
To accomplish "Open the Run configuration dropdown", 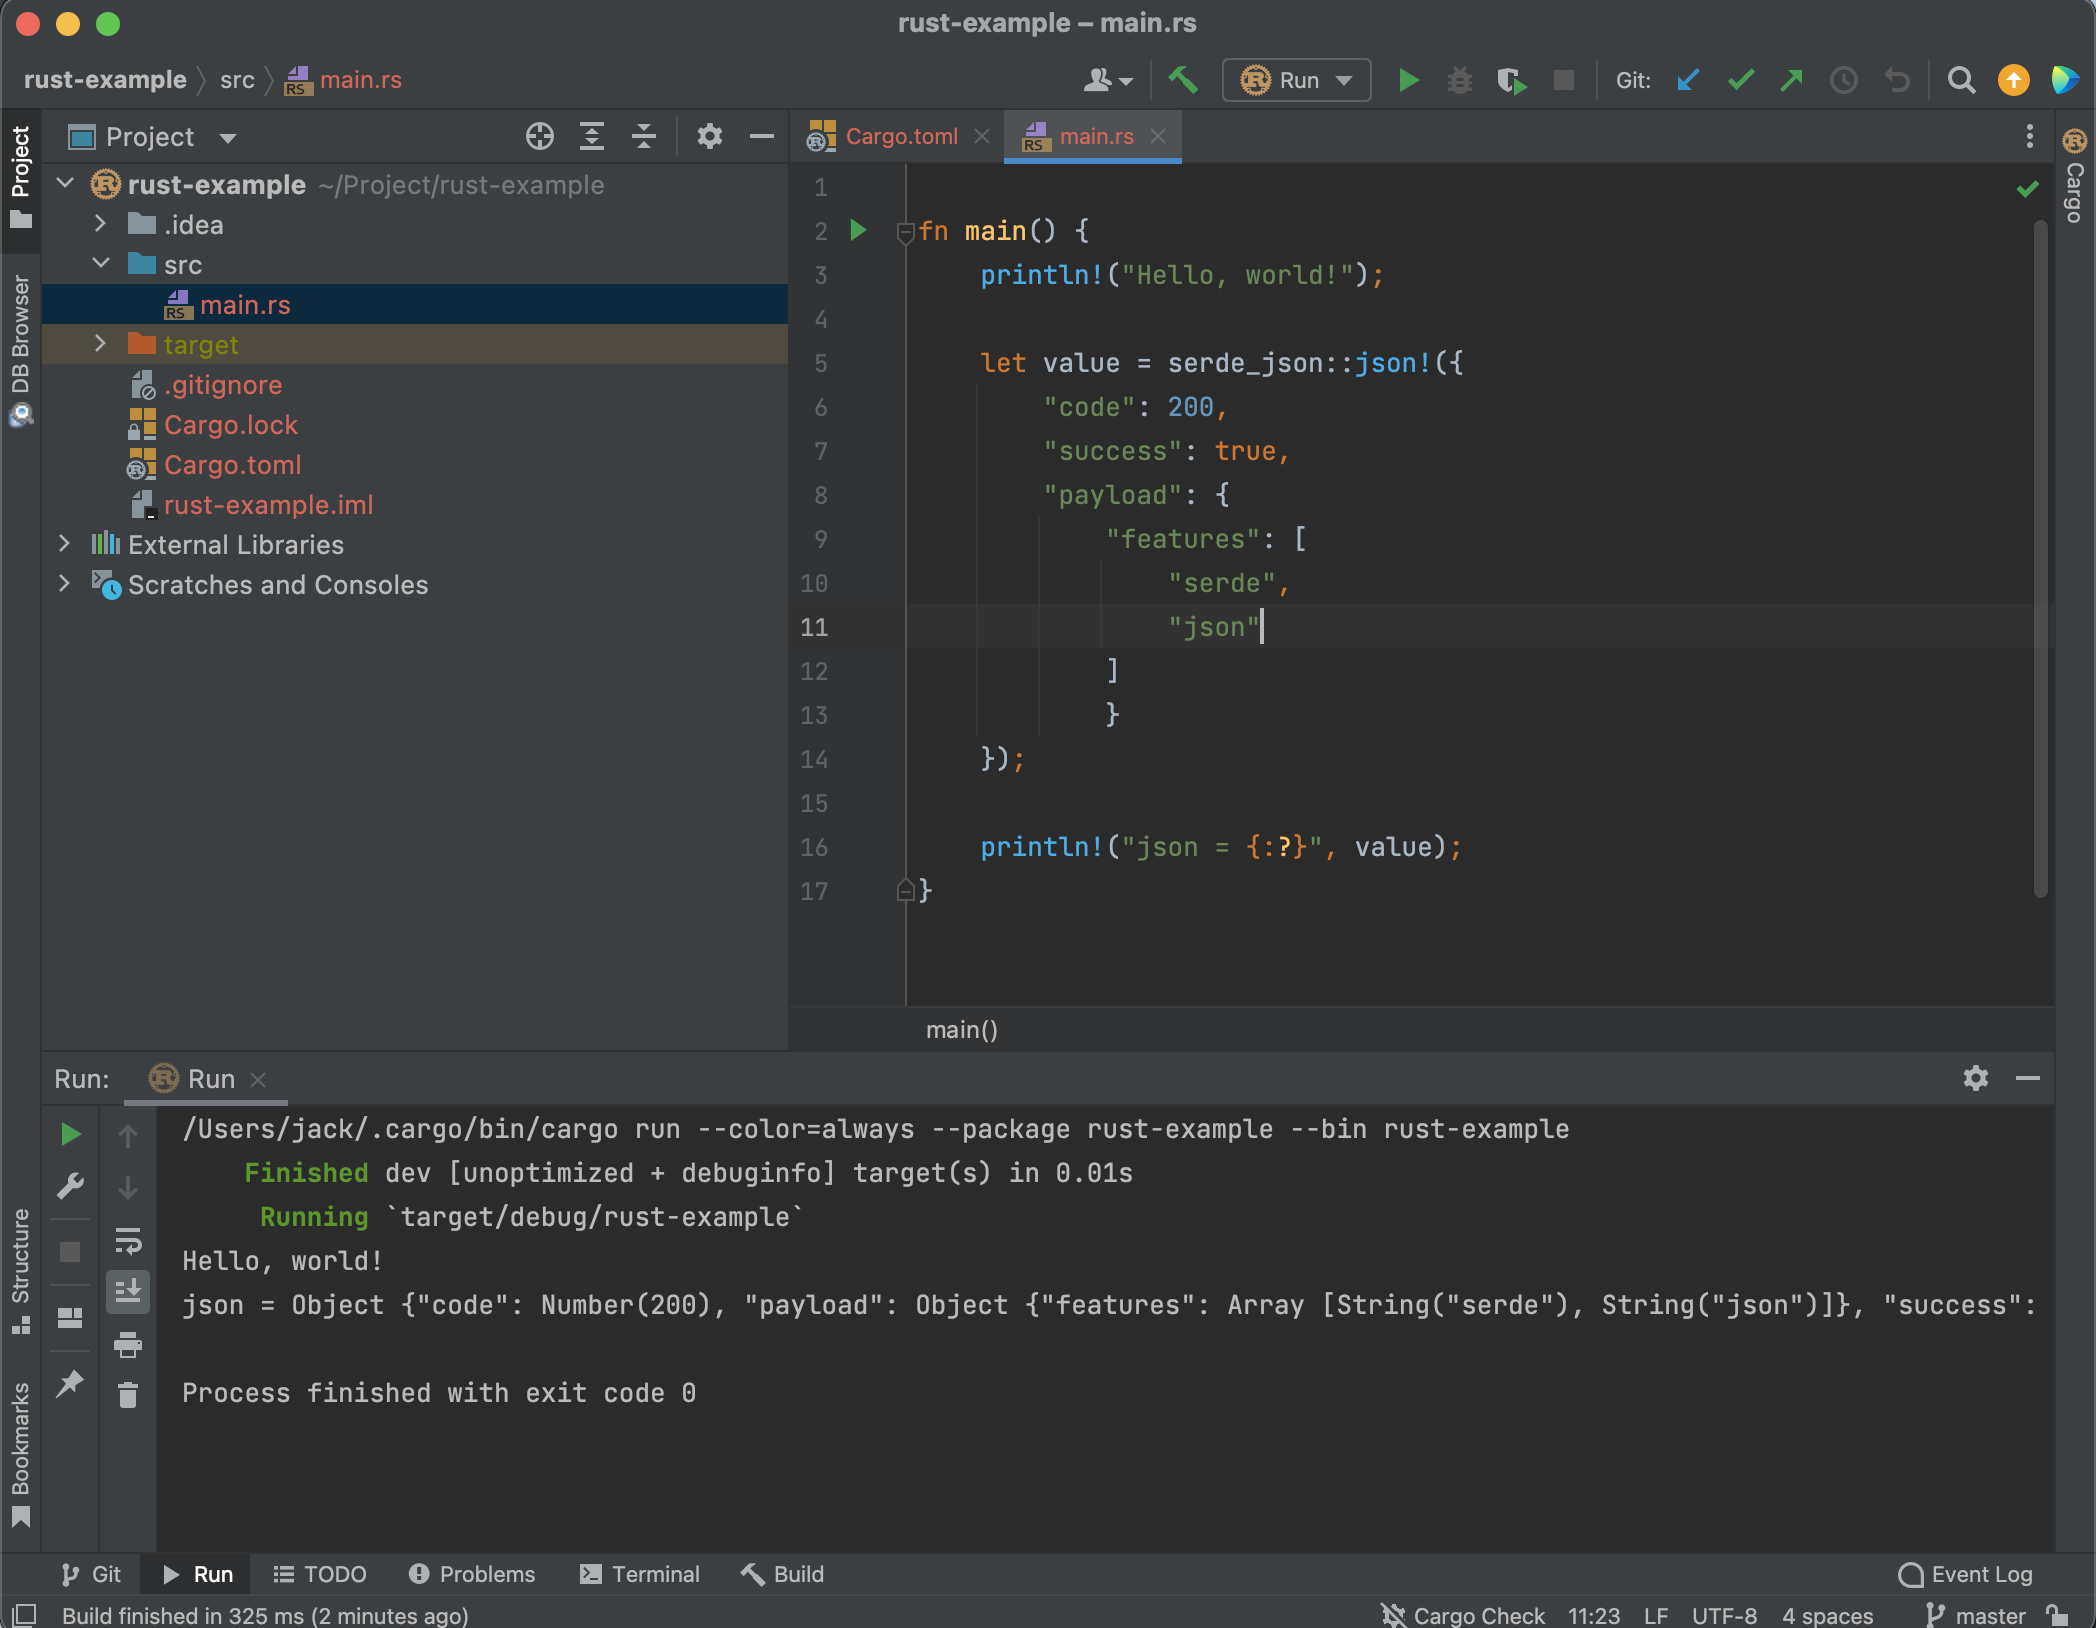I will point(1296,80).
